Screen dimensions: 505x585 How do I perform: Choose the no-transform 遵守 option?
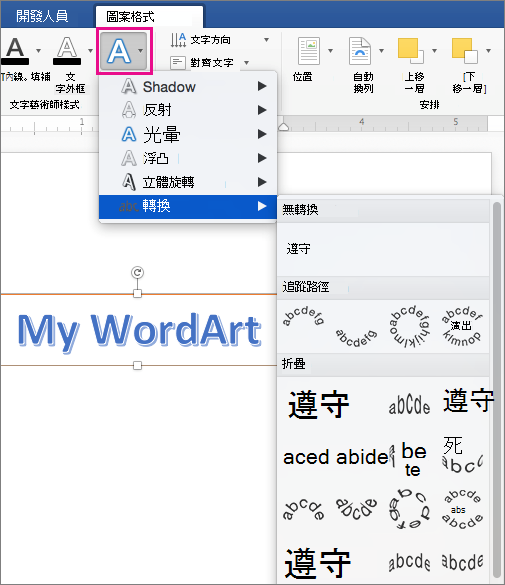pyautogui.click(x=298, y=249)
